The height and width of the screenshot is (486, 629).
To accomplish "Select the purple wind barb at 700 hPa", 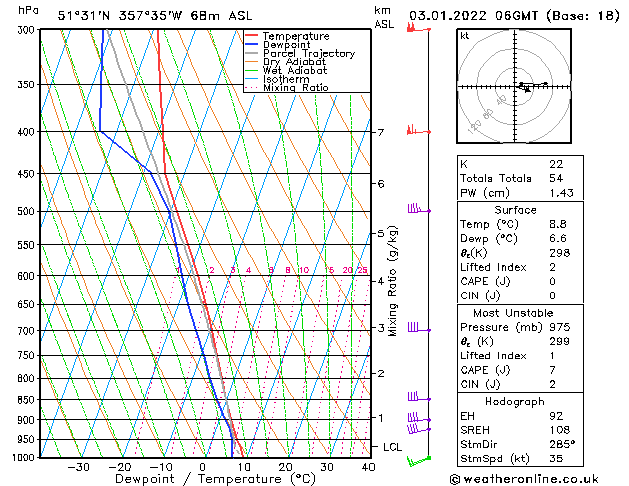I will pyautogui.click(x=415, y=328).
